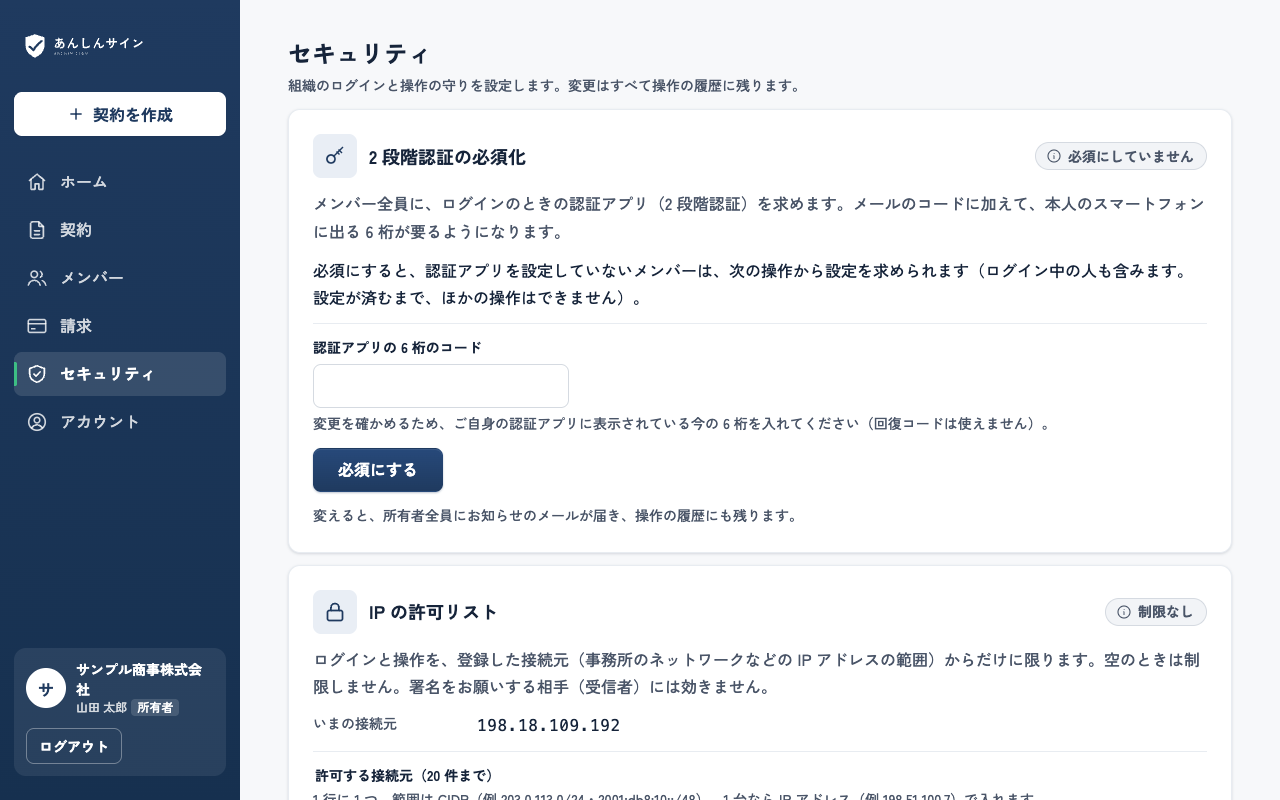Click the セキュリティ shield icon in sidebar
The height and width of the screenshot is (800, 1280).
point(37,374)
